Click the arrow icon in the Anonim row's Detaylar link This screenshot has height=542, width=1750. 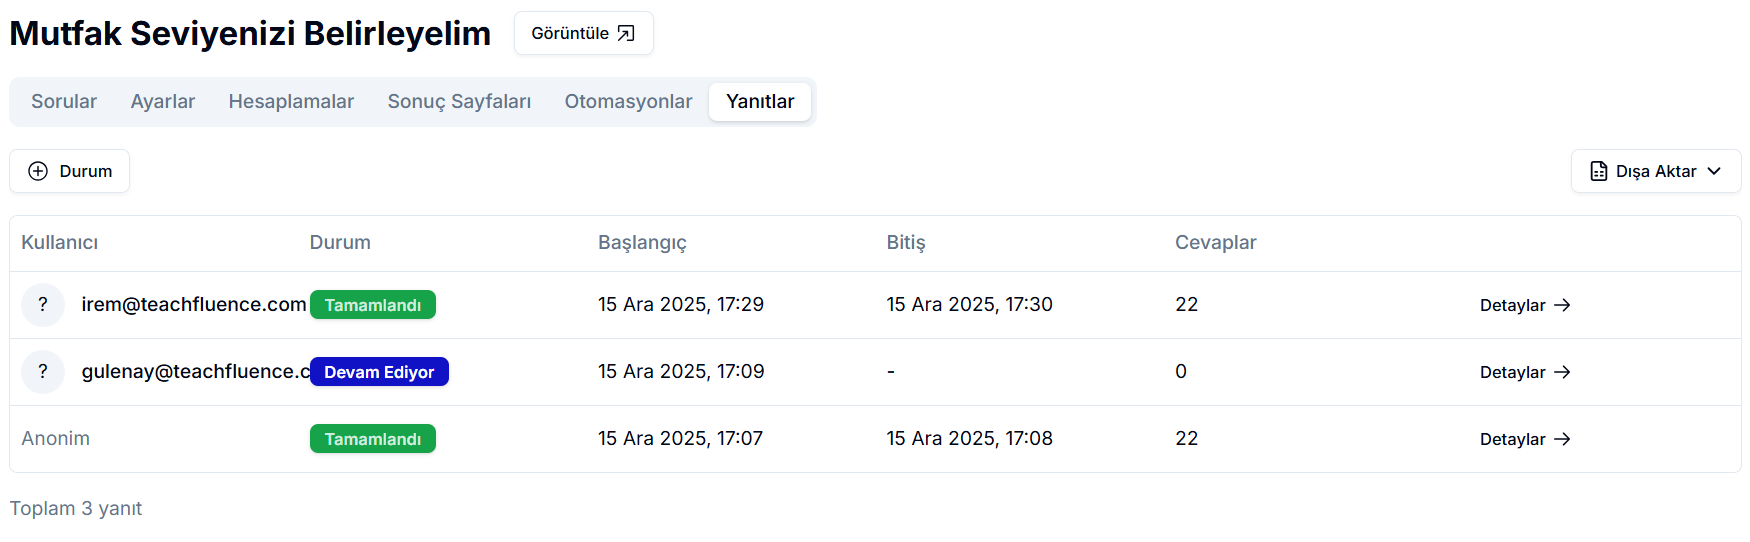point(1562,439)
